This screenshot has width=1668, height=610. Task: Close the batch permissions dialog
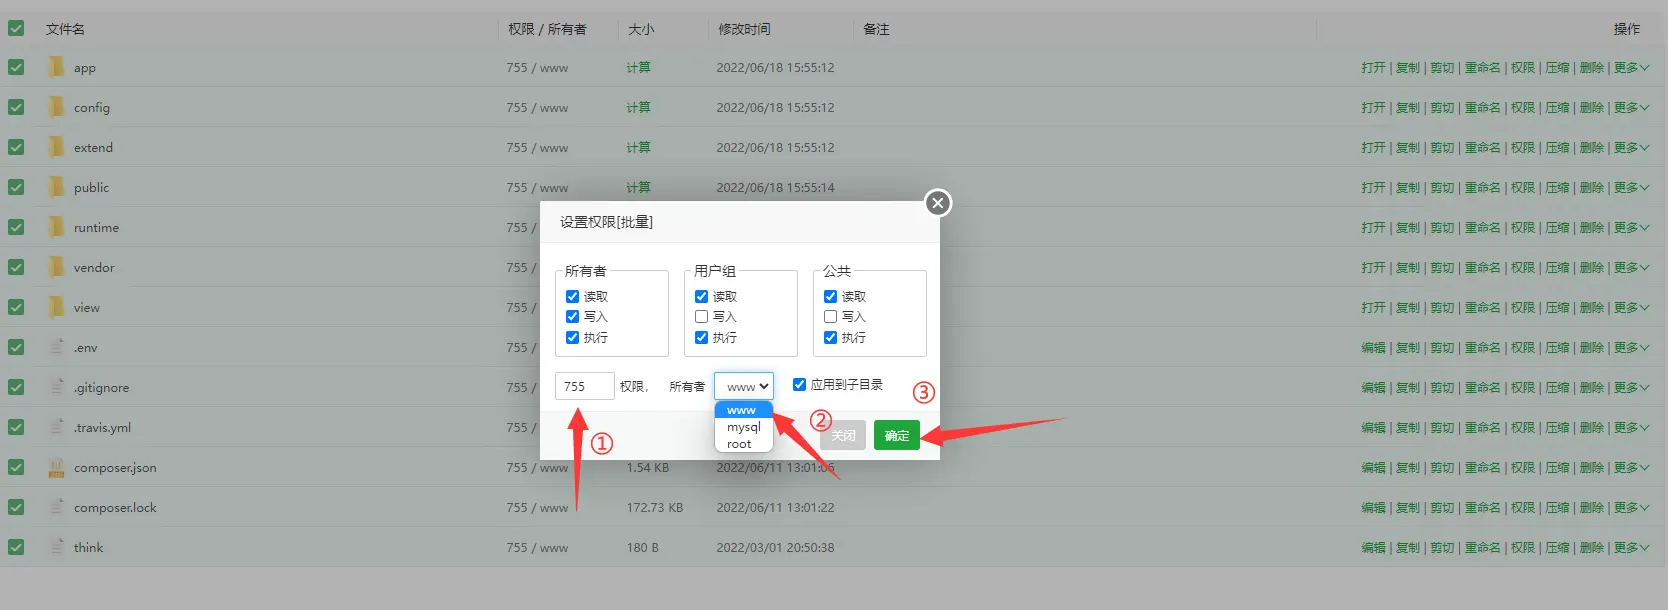click(x=937, y=203)
